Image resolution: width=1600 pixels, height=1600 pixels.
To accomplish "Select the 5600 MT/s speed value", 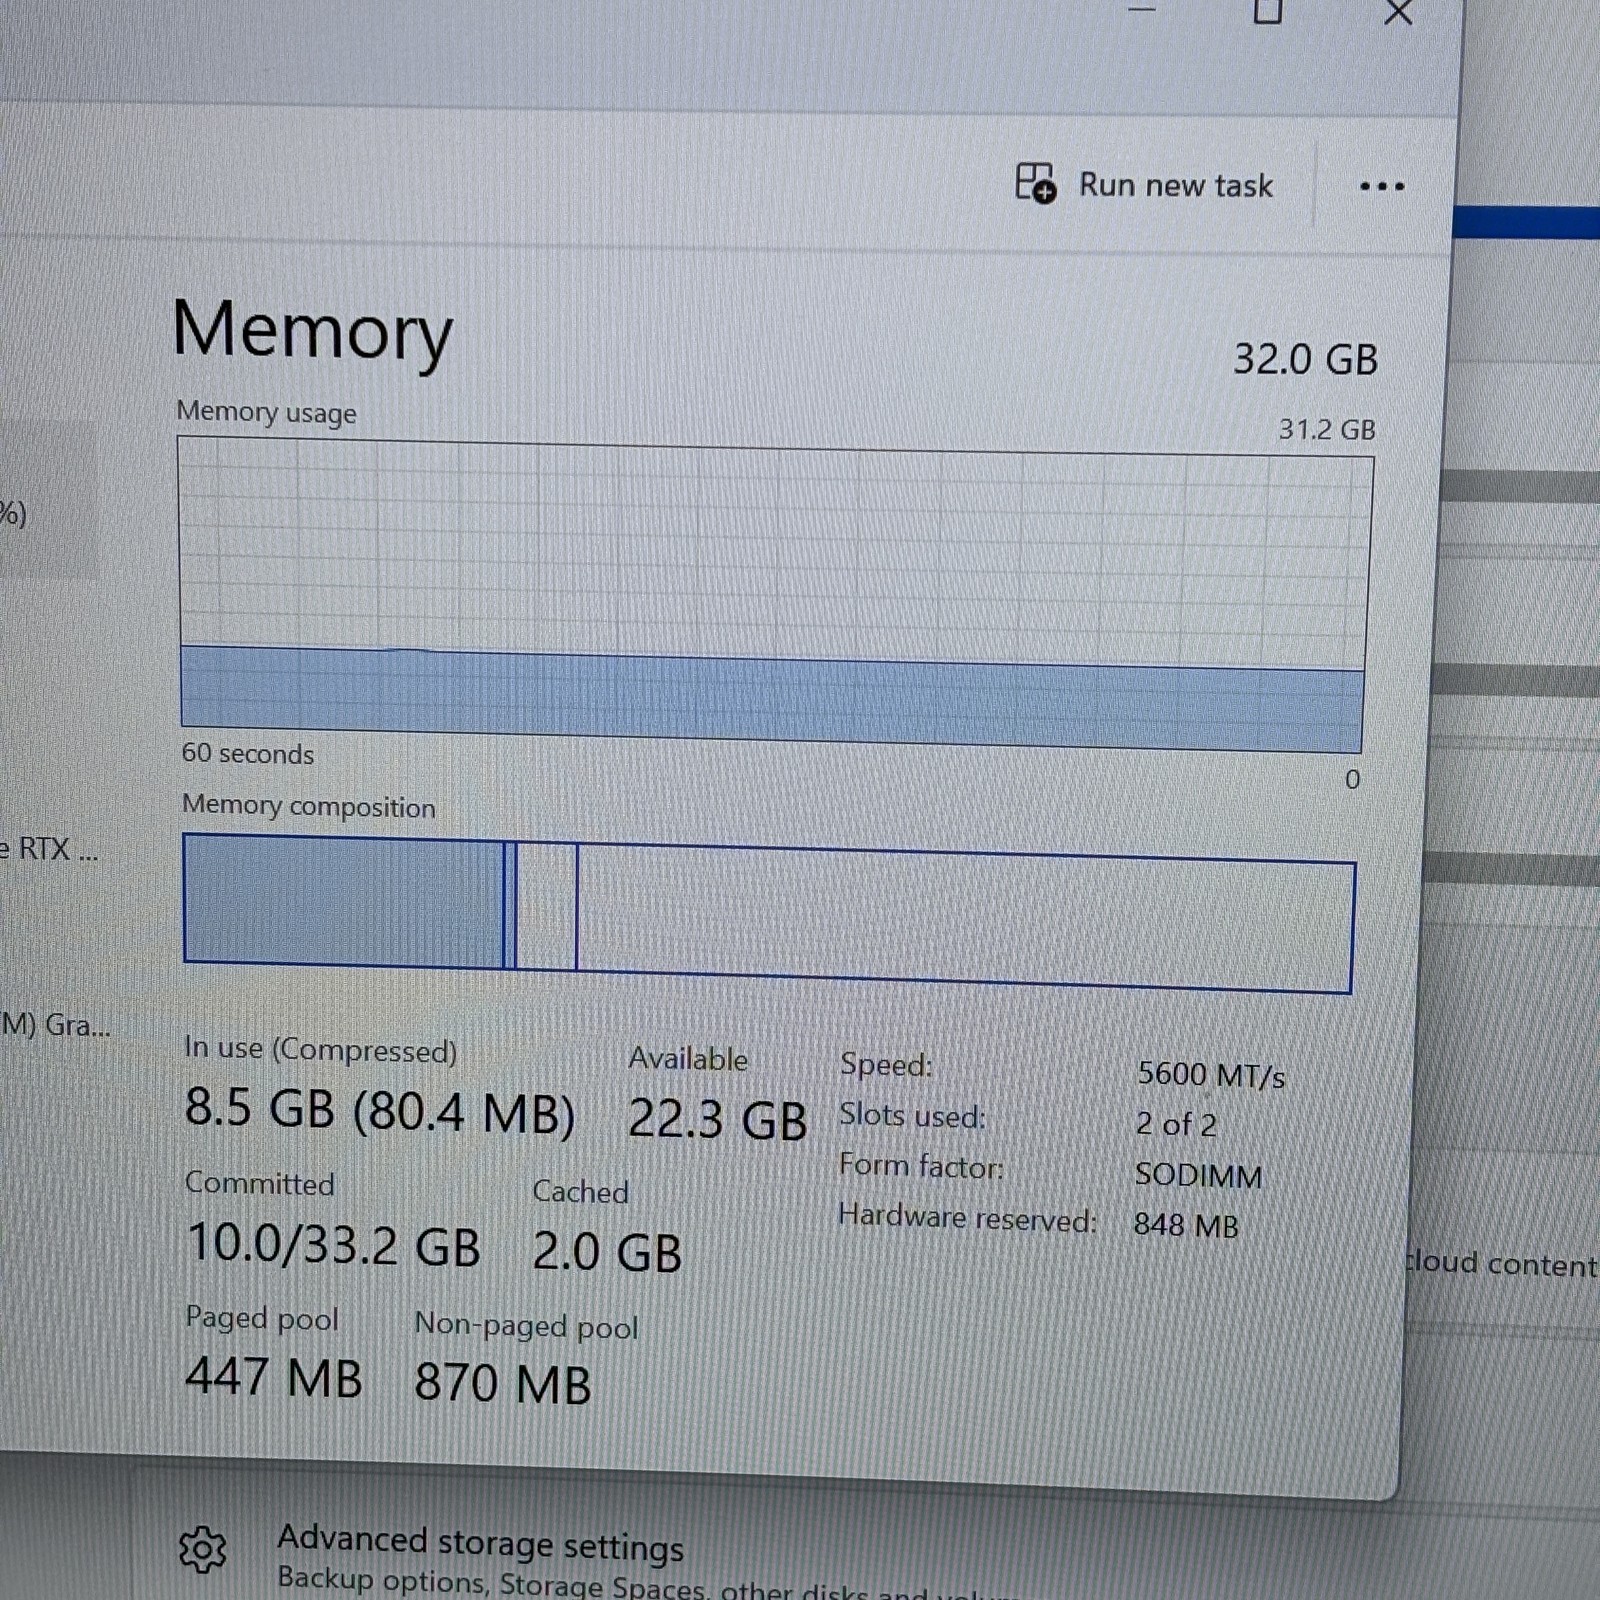I will coord(1211,1075).
